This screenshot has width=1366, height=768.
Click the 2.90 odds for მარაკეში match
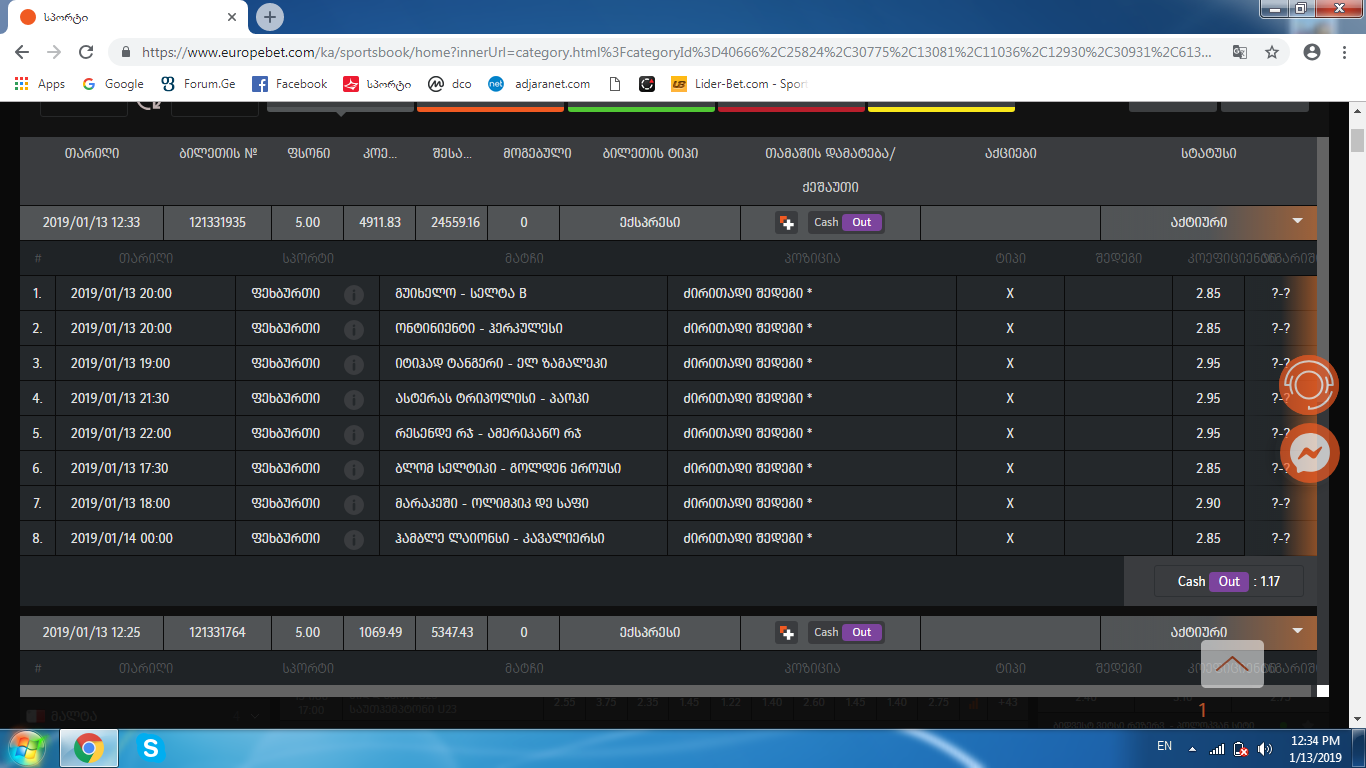(x=1208, y=504)
